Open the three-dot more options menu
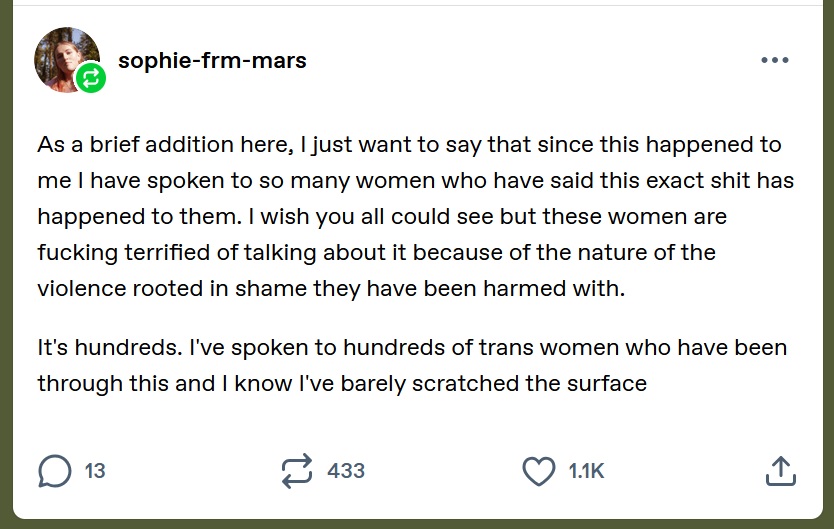 775,60
